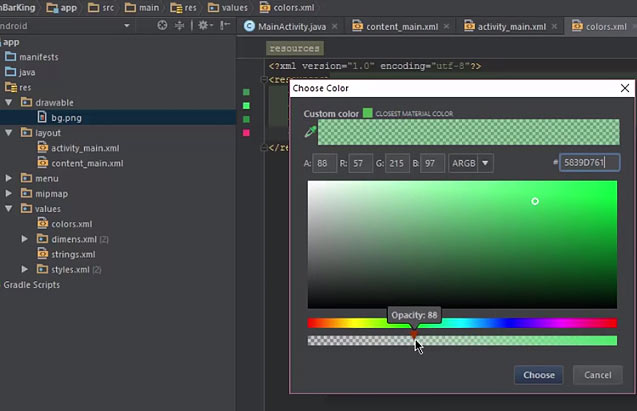
Task: Click the blue value field
Action: (x=432, y=163)
